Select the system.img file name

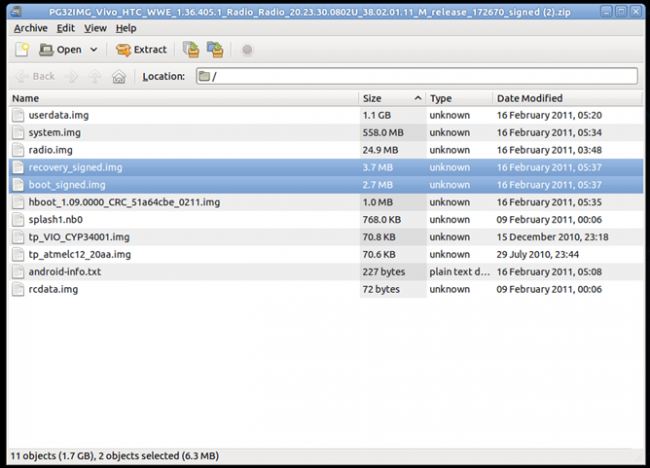[54, 133]
